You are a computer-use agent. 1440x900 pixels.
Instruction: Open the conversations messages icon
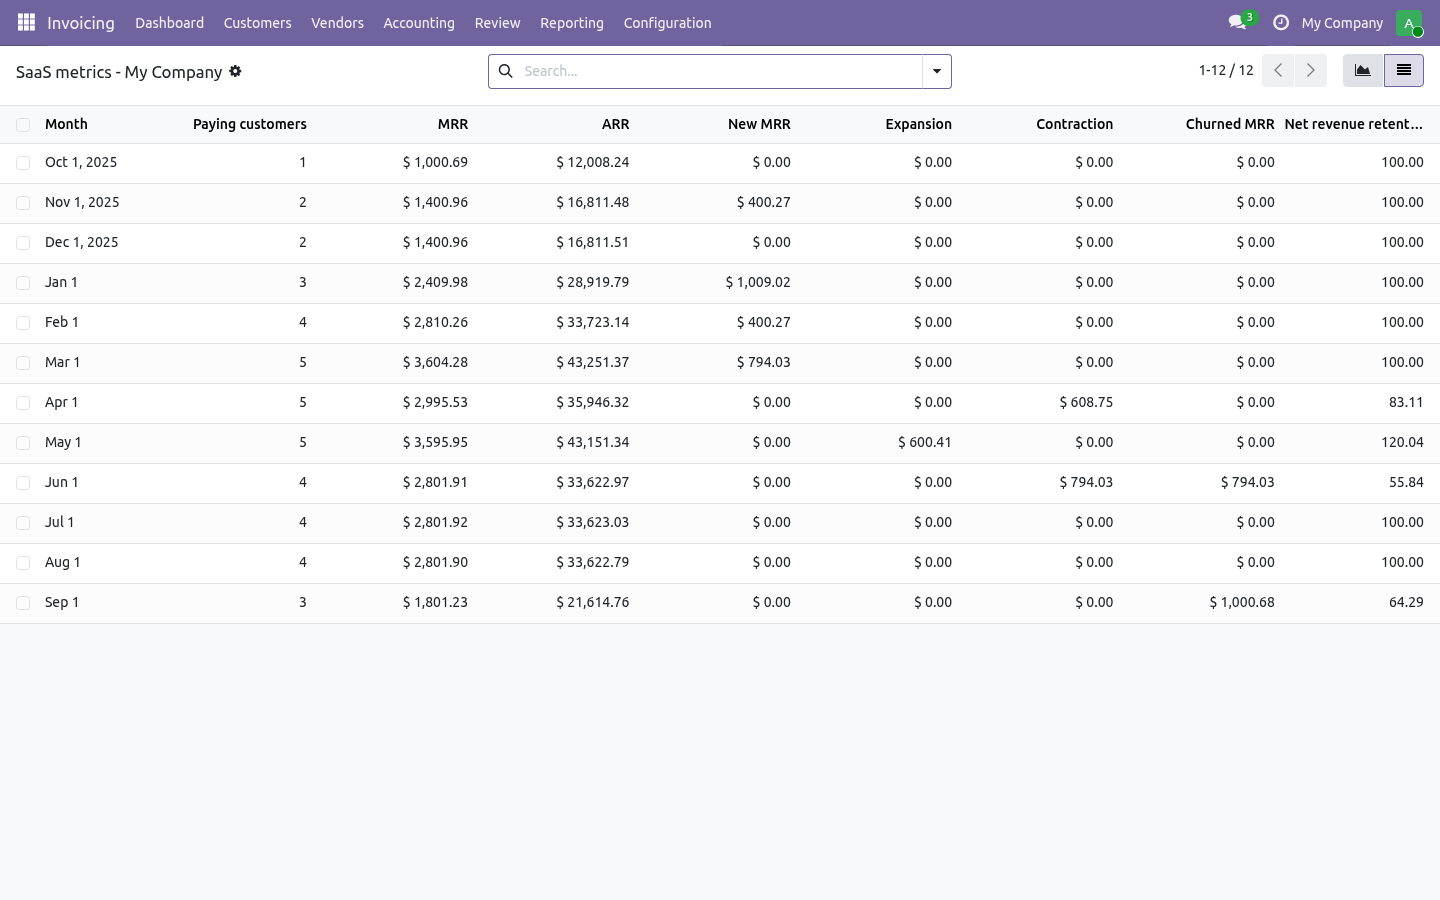1237,22
